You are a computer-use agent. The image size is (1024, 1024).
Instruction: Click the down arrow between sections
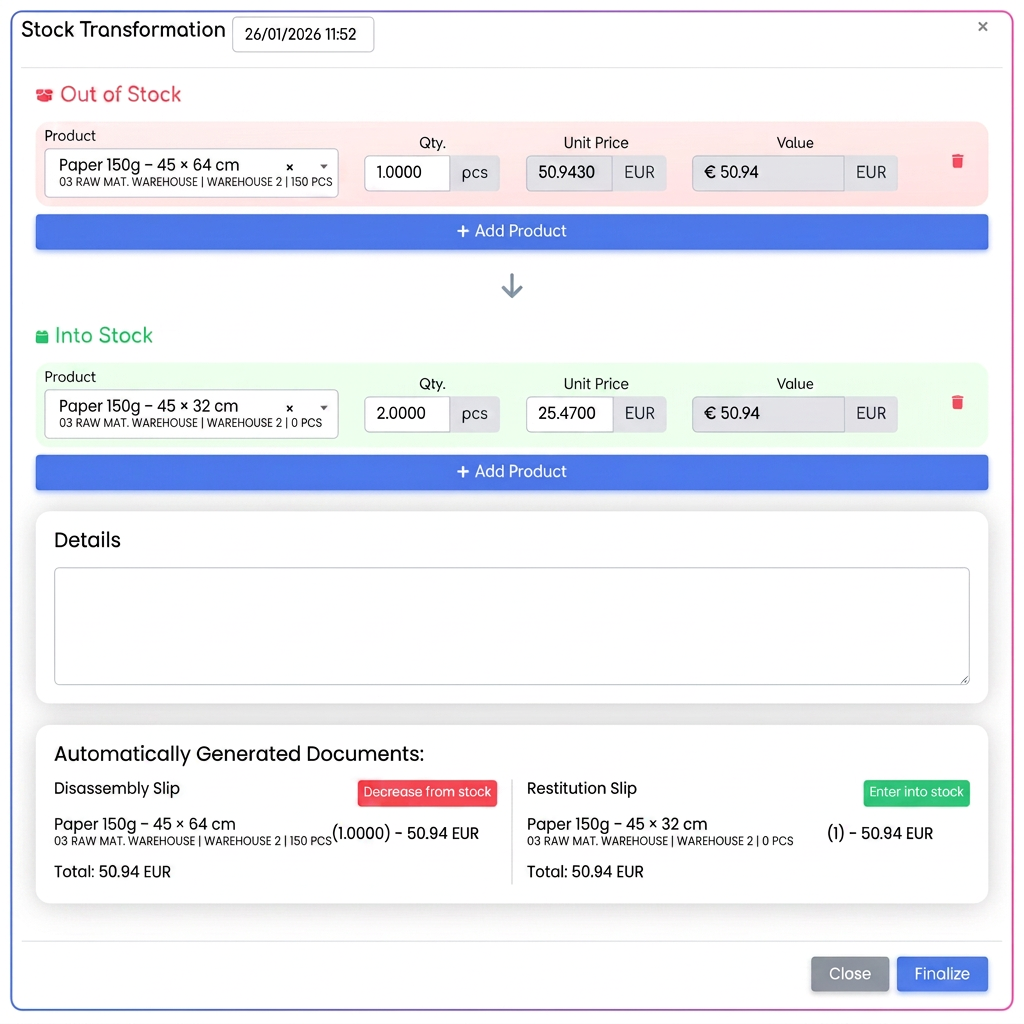pos(512,286)
